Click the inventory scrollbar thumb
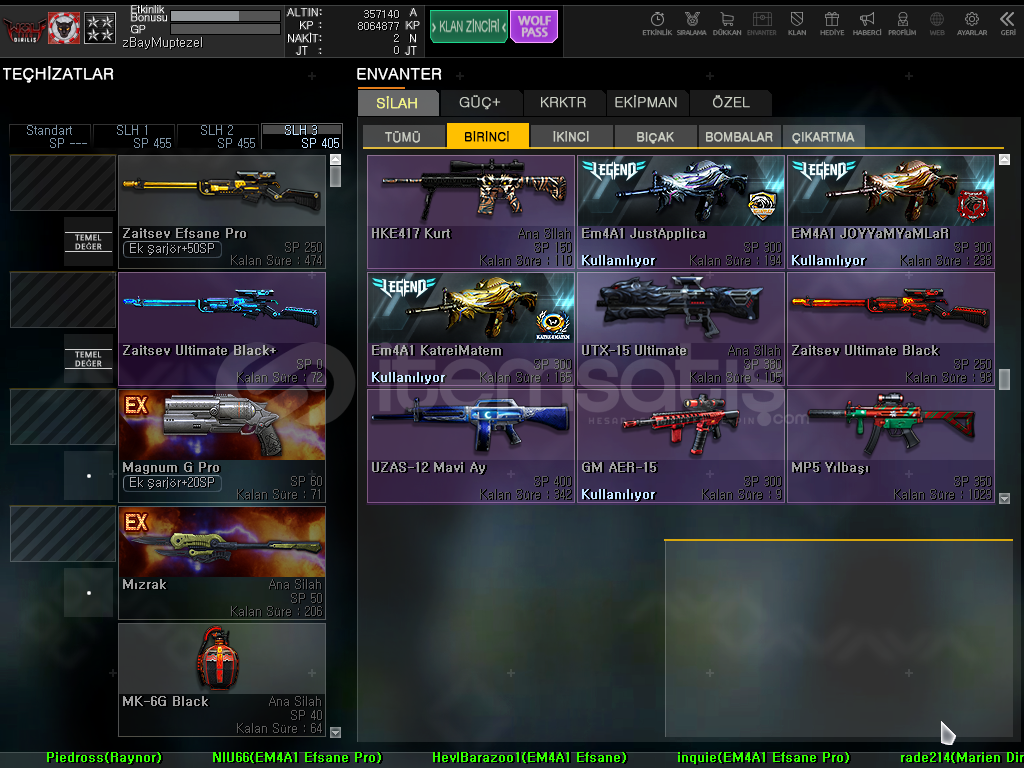Image resolution: width=1024 pixels, height=768 pixels. (1004, 379)
